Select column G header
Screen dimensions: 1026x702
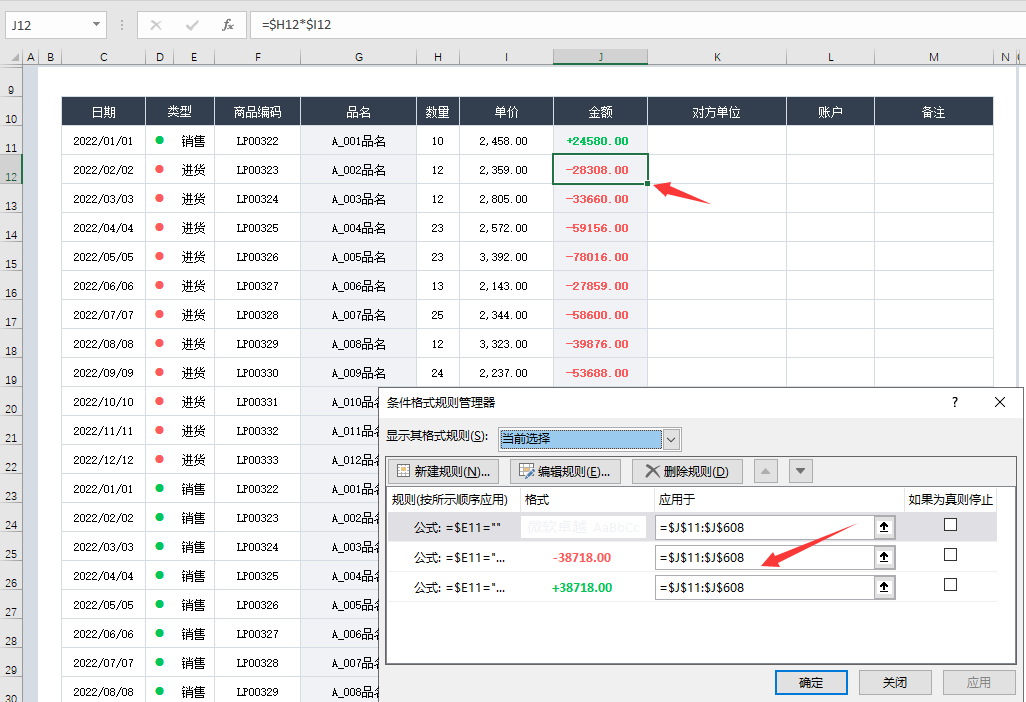click(x=359, y=57)
